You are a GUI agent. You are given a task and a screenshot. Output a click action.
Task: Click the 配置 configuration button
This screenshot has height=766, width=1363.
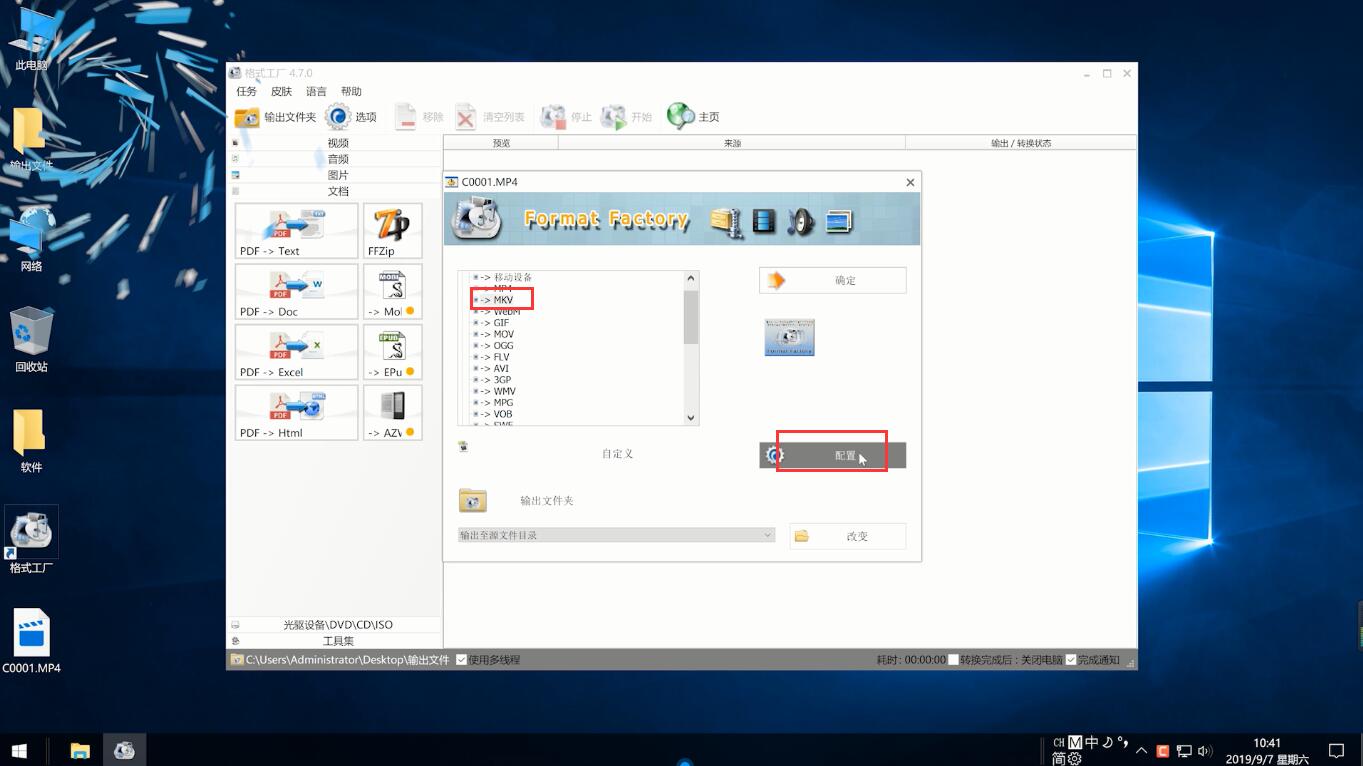click(832, 455)
